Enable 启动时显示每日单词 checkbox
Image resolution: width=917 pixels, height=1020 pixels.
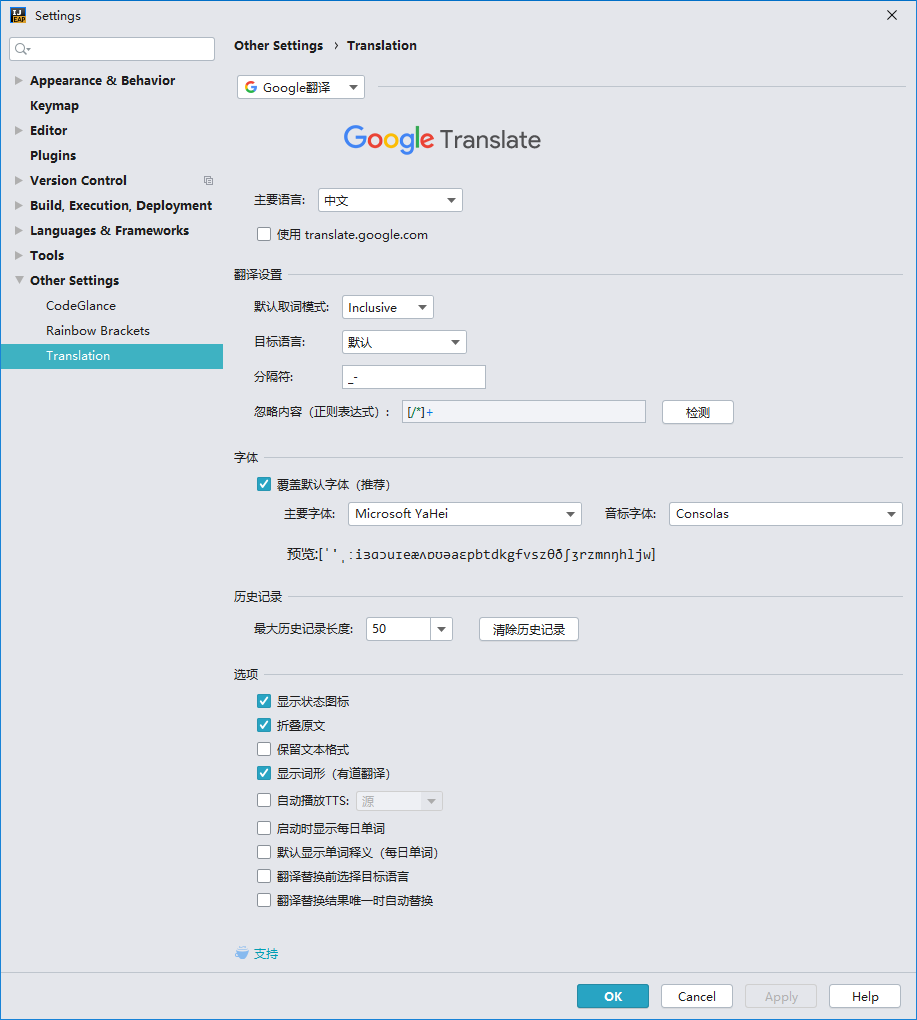click(x=264, y=827)
